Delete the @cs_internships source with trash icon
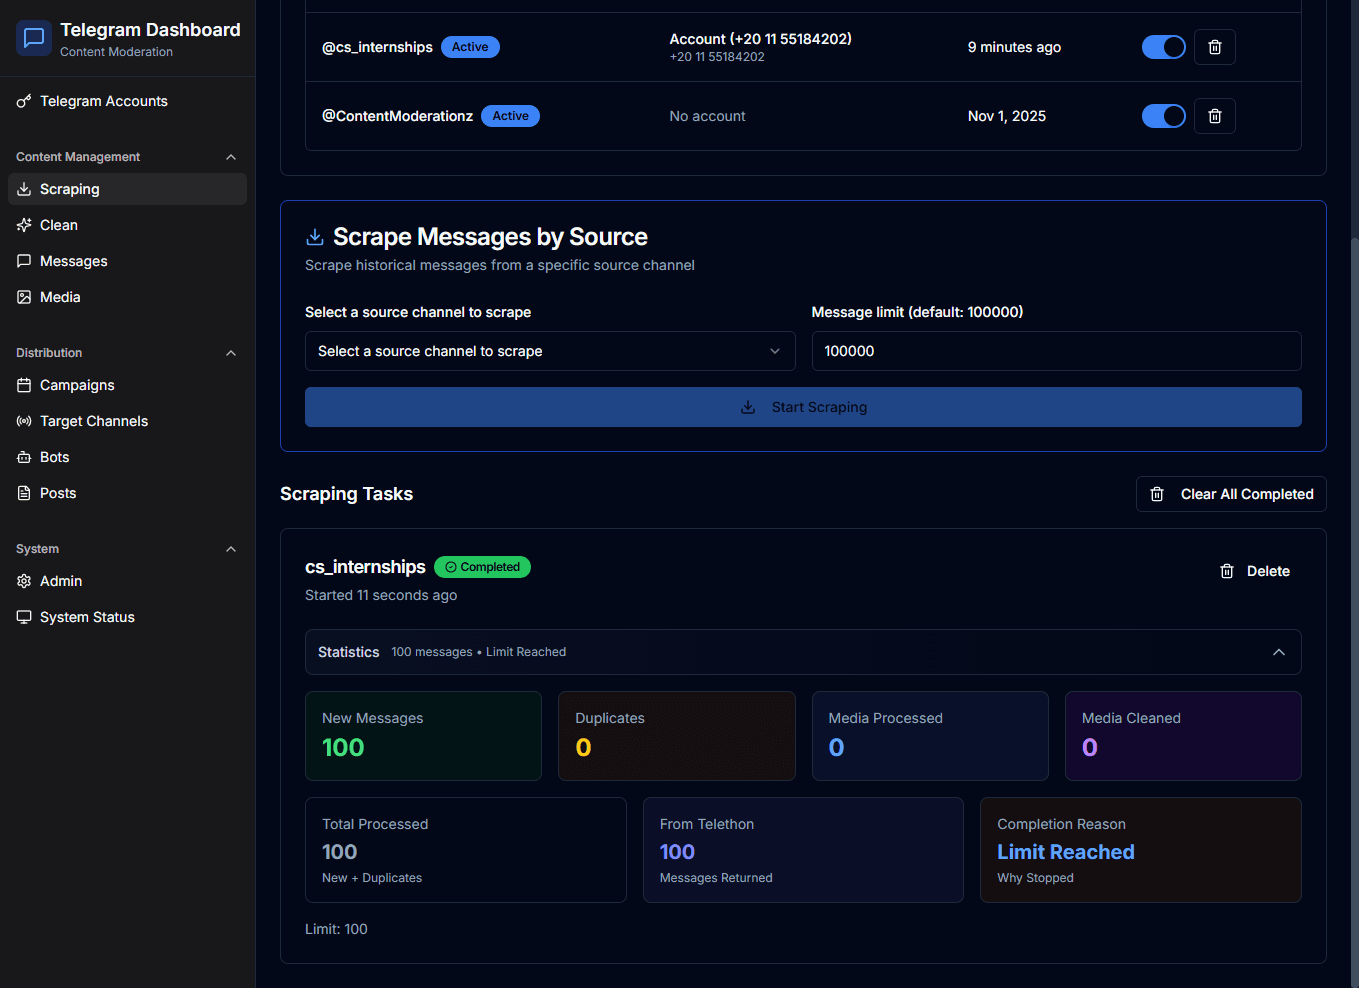This screenshot has width=1359, height=988. coord(1215,47)
